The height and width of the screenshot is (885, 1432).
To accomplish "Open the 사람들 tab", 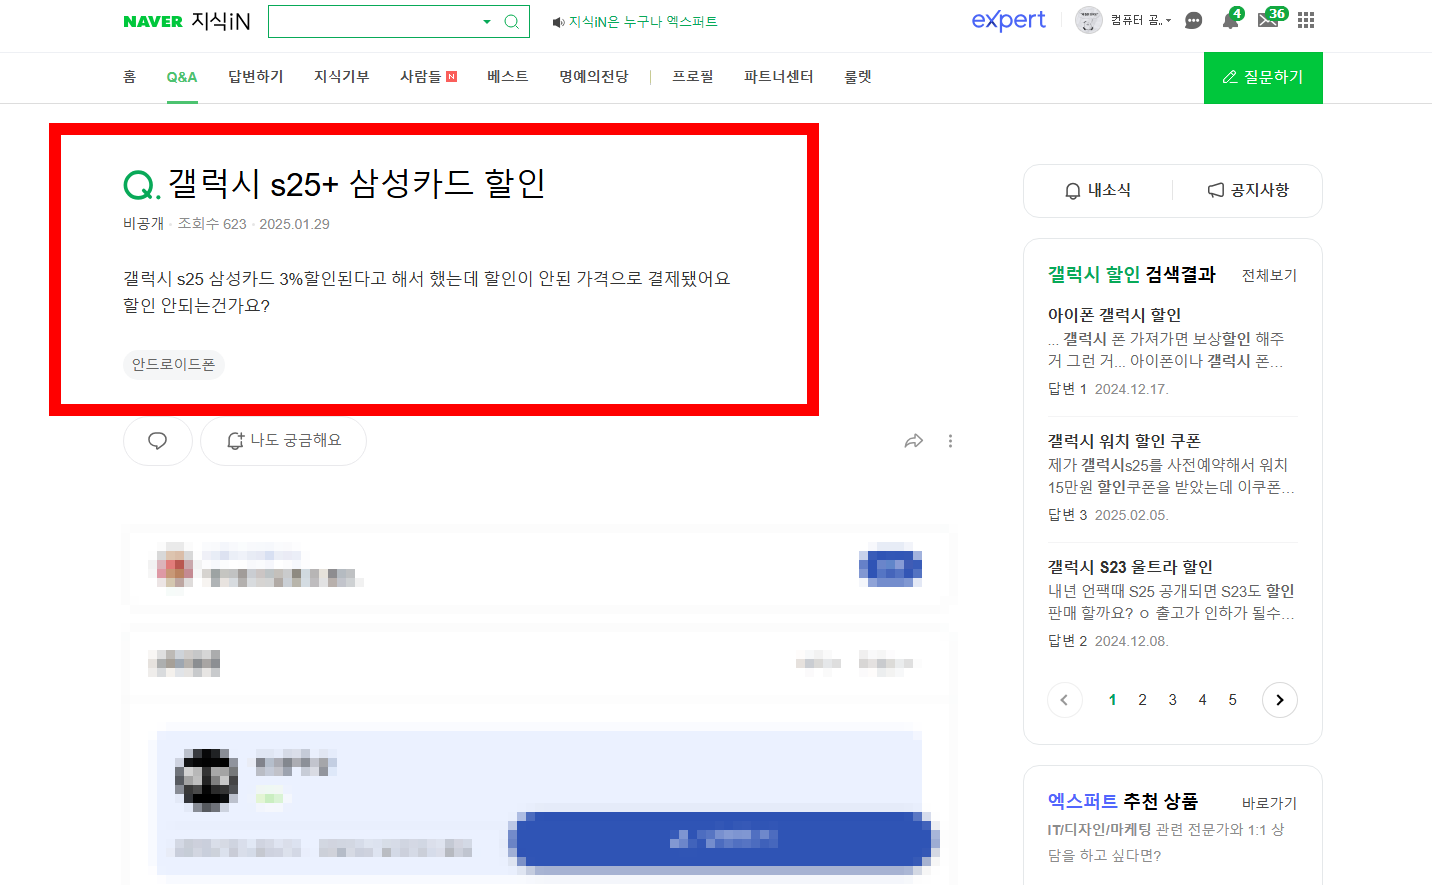I will coord(428,77).
